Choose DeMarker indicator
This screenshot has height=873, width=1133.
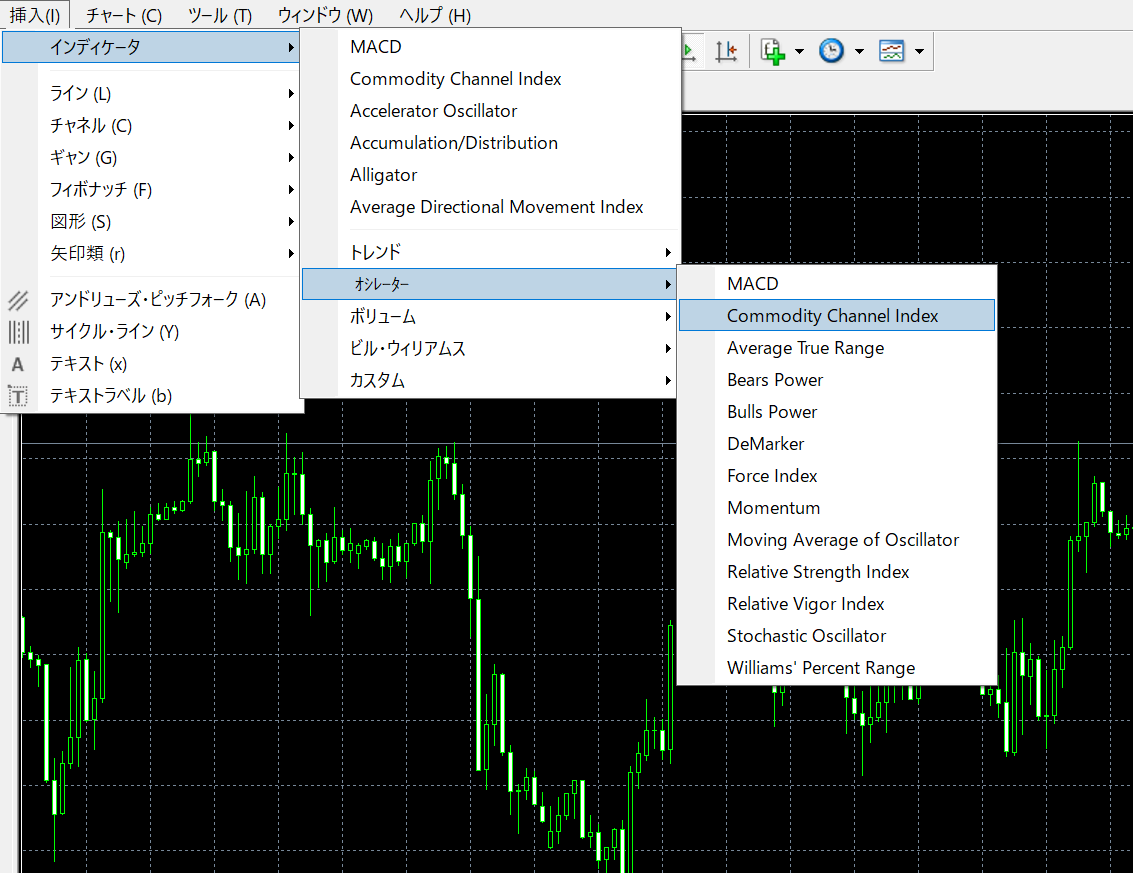tap(837, 444)
